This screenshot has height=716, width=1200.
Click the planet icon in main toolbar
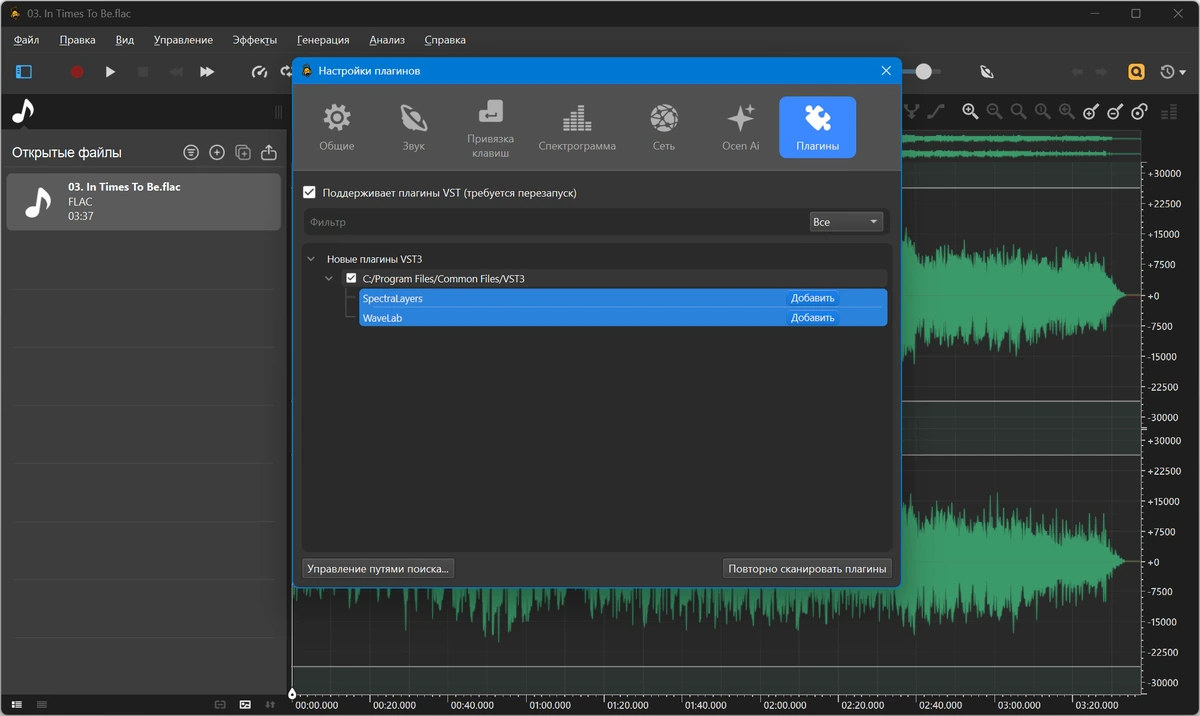pyautogui.click(x=986, y=72)
